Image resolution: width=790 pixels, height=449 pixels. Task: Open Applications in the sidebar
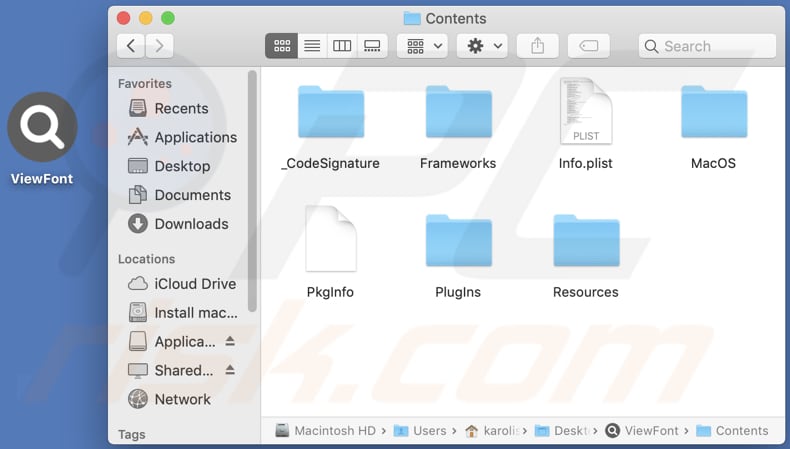[x=182, y=137]
